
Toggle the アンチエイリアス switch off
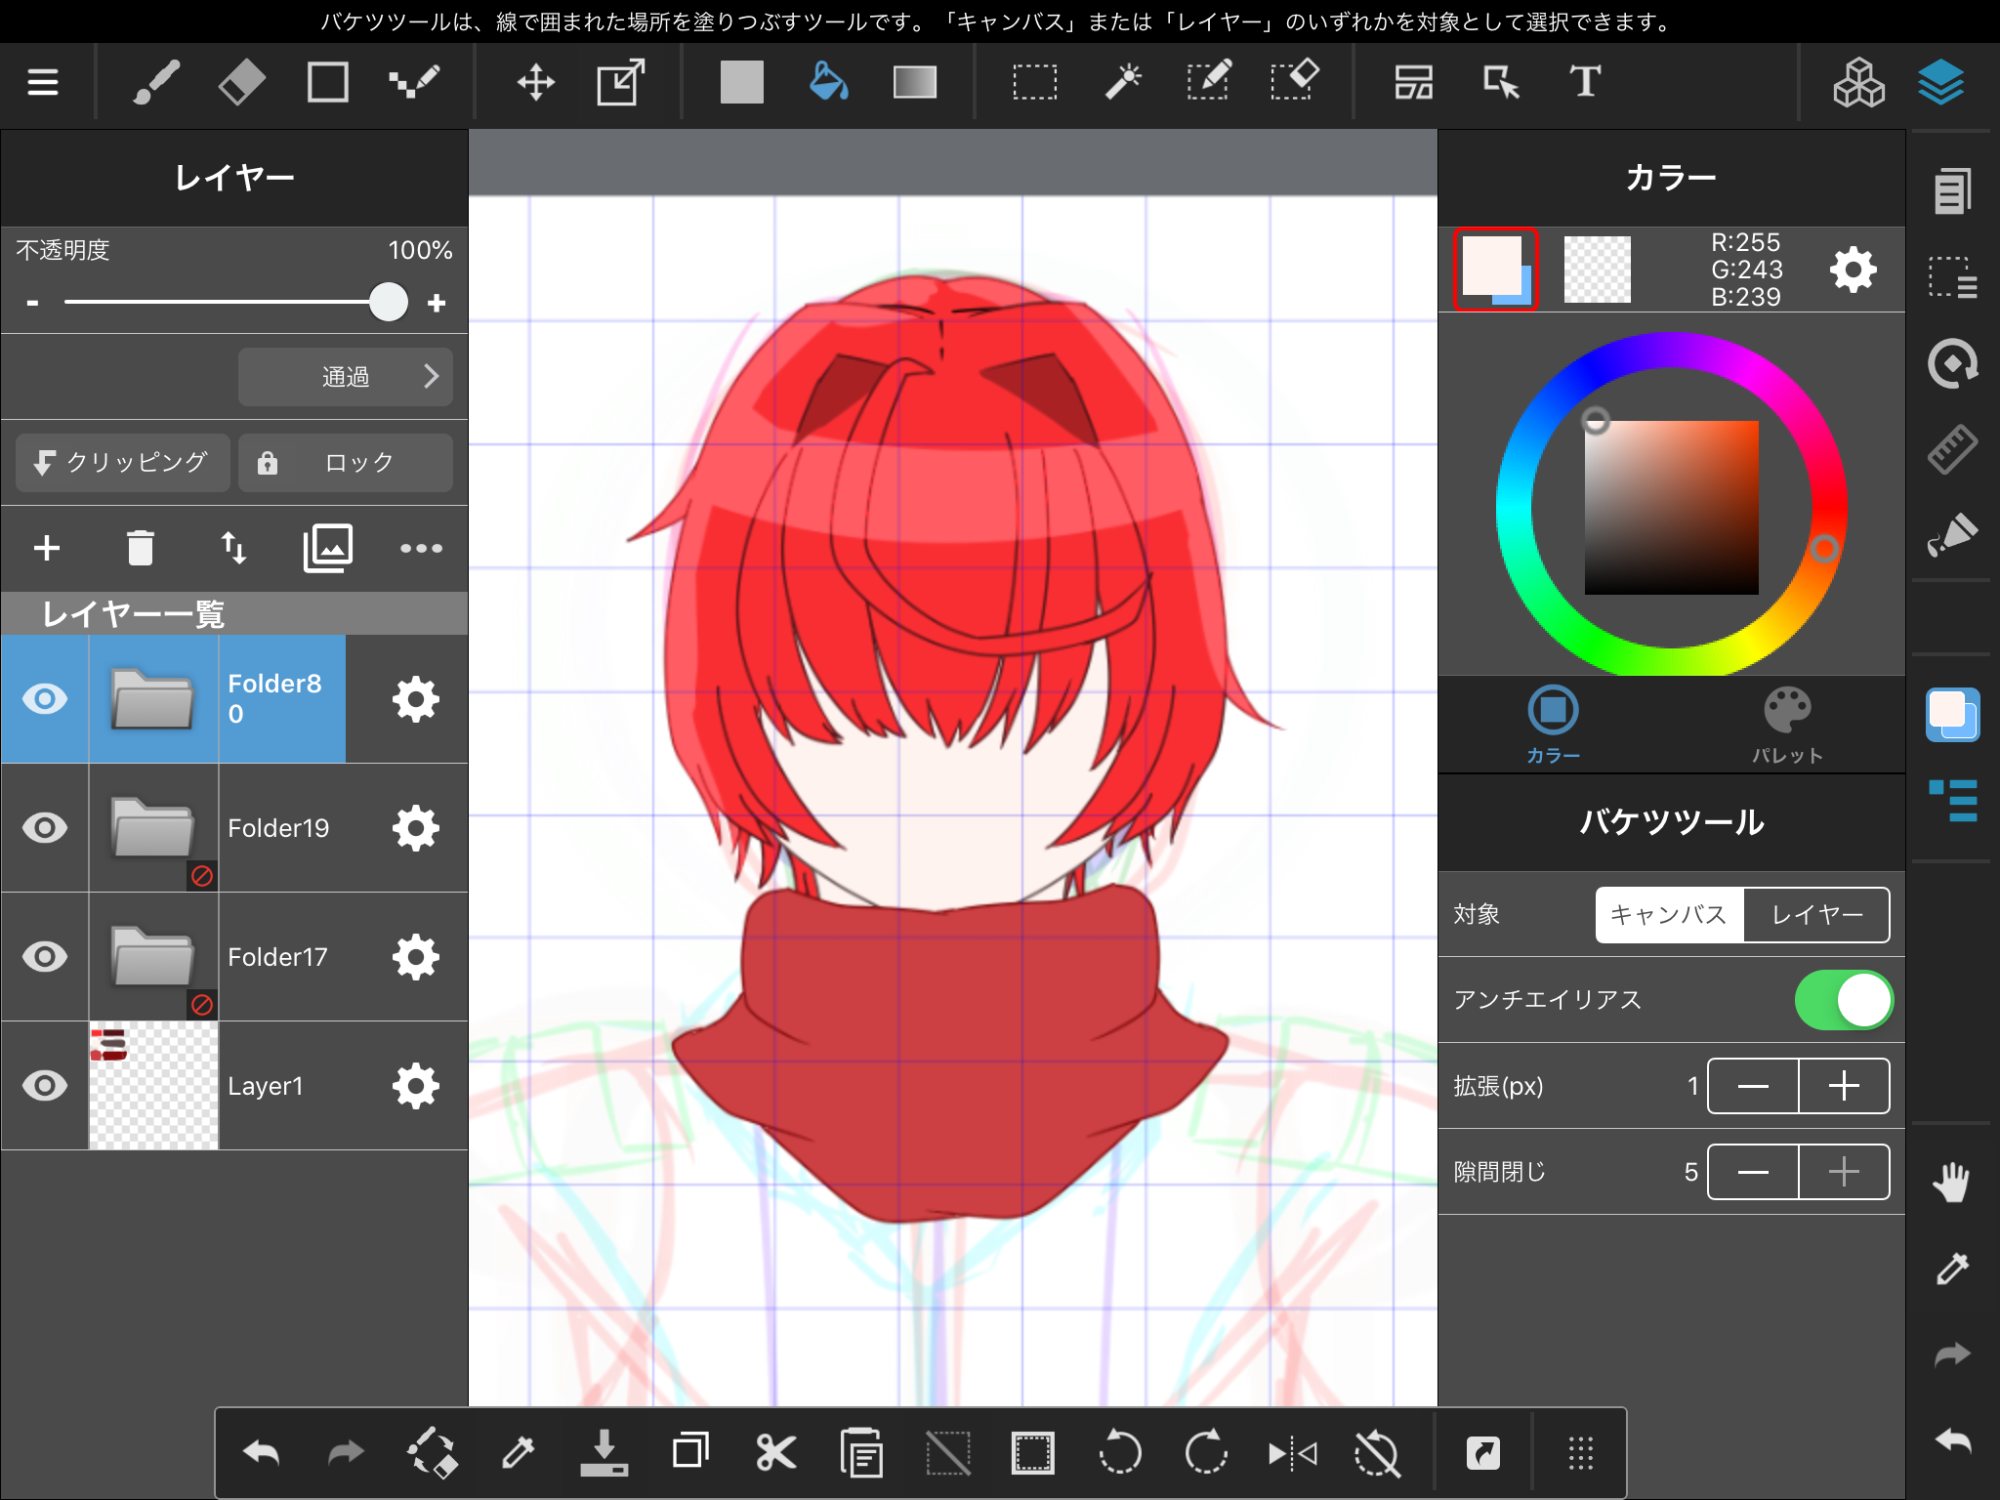click(1842, 1000)
